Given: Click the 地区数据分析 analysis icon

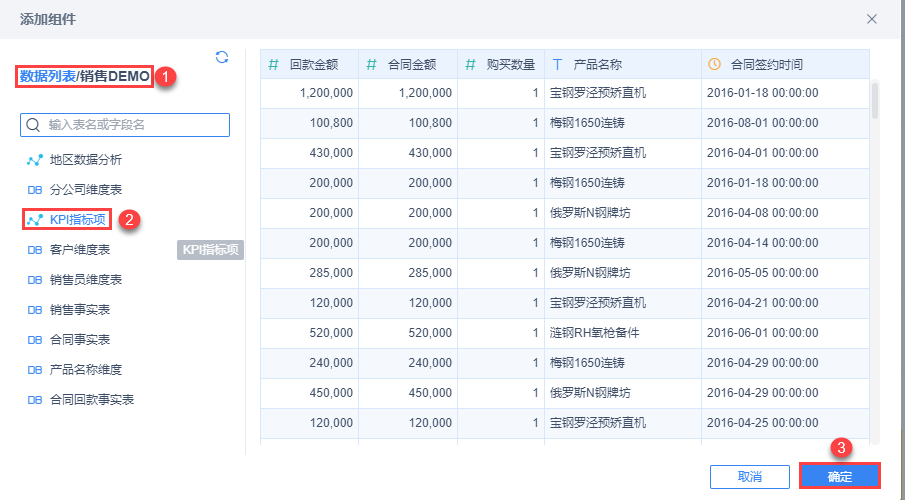Looking at the screenshot, I should (x=35, y=159).
